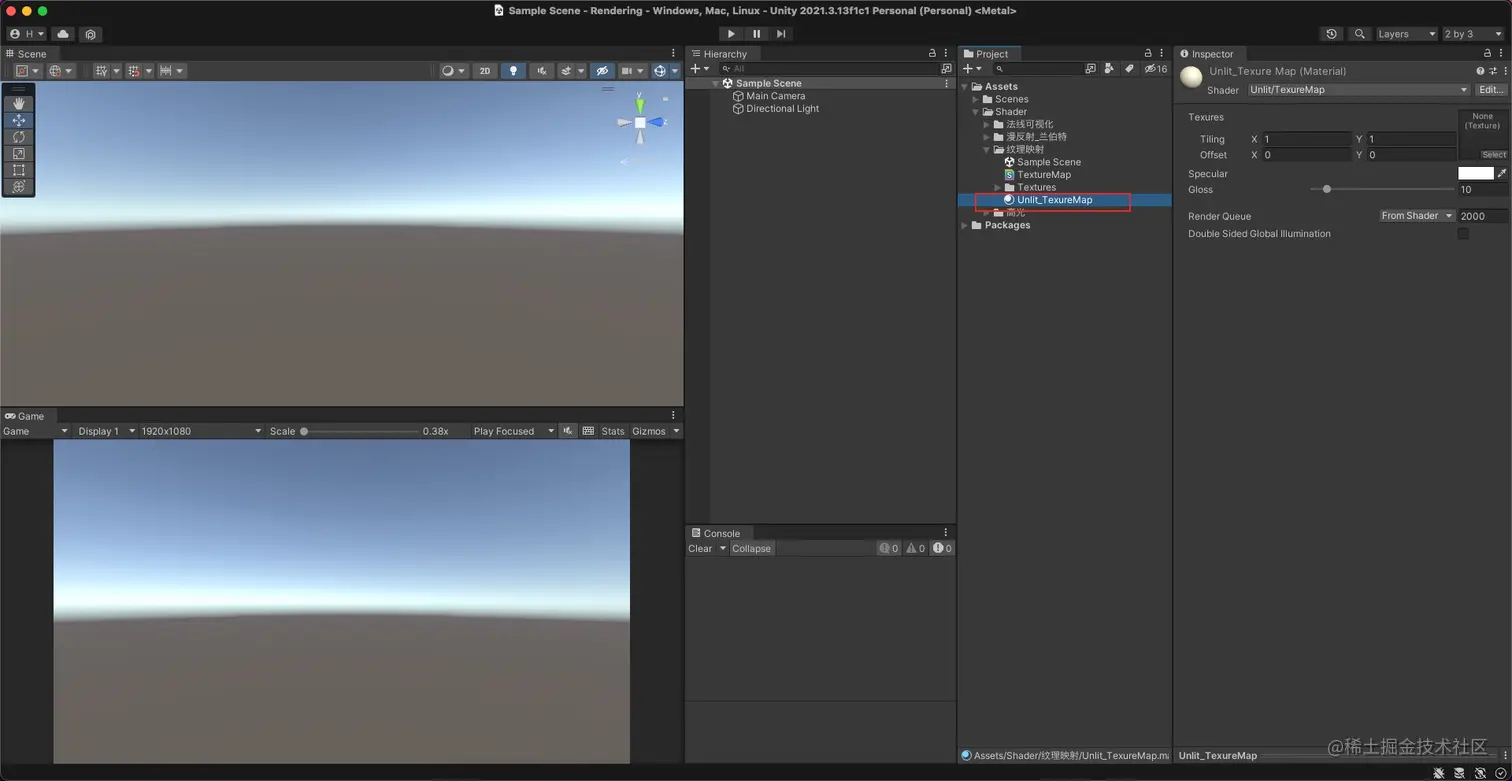Open the Package Manager collab icon

click(90, 34)
